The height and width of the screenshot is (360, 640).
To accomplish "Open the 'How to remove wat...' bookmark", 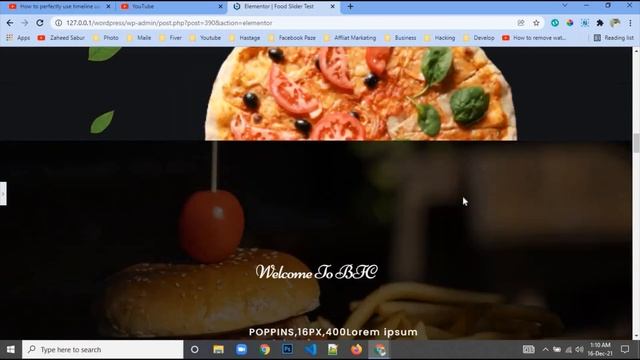I will tap(534, 38).
